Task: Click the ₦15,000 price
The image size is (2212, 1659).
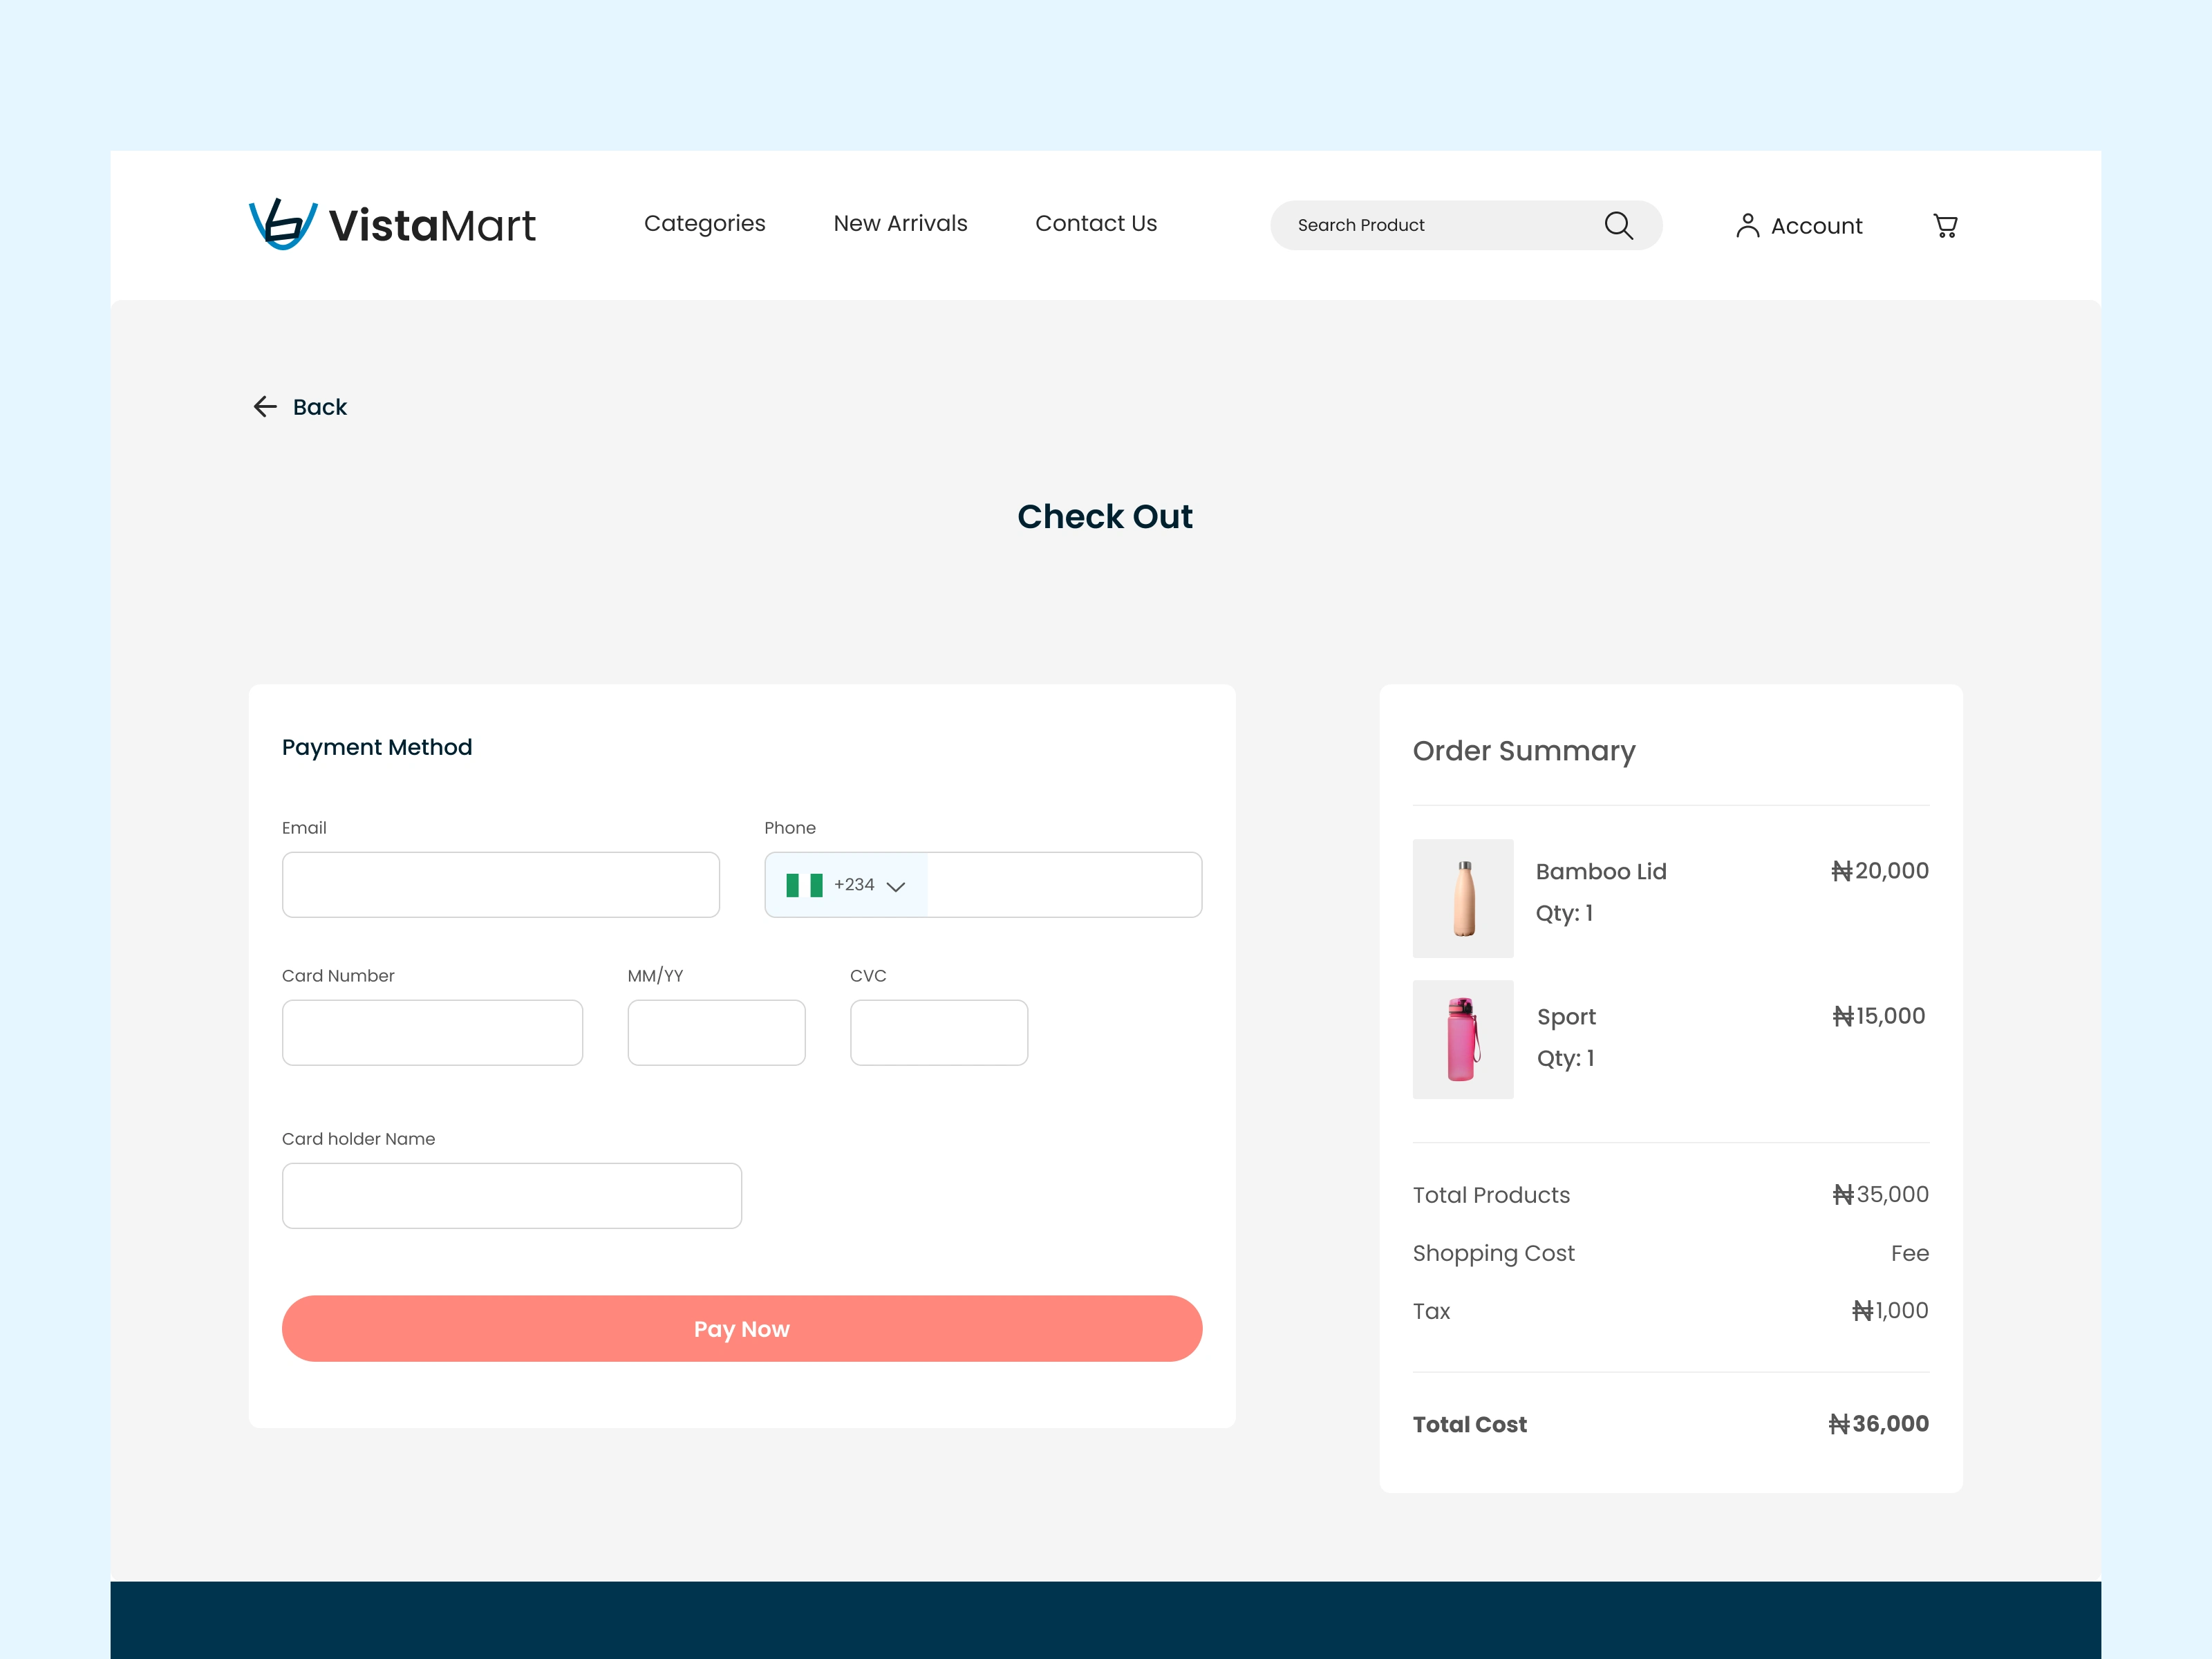Action: tap(1879, 1016)
